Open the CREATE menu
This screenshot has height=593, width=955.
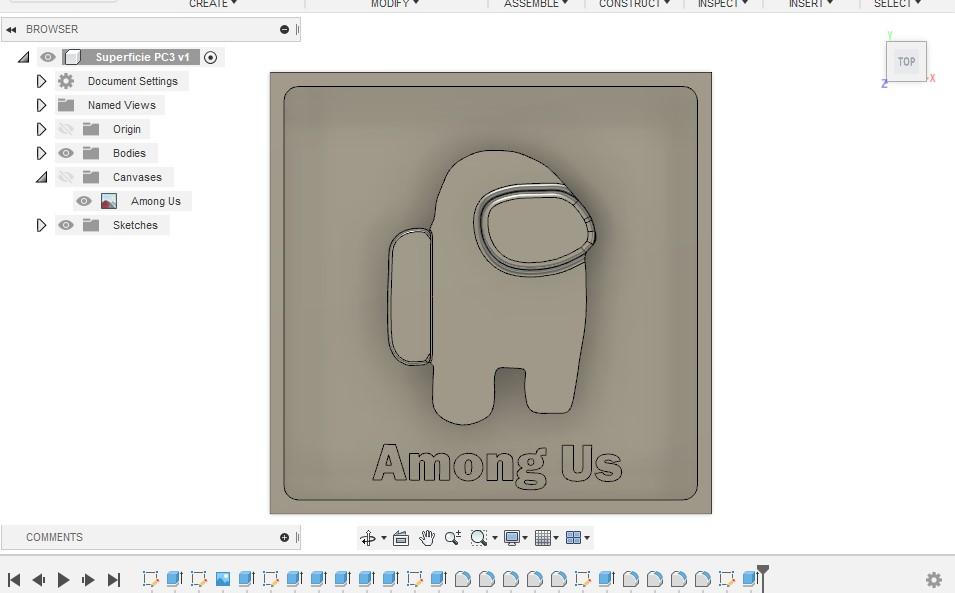[x=213, y=4]
